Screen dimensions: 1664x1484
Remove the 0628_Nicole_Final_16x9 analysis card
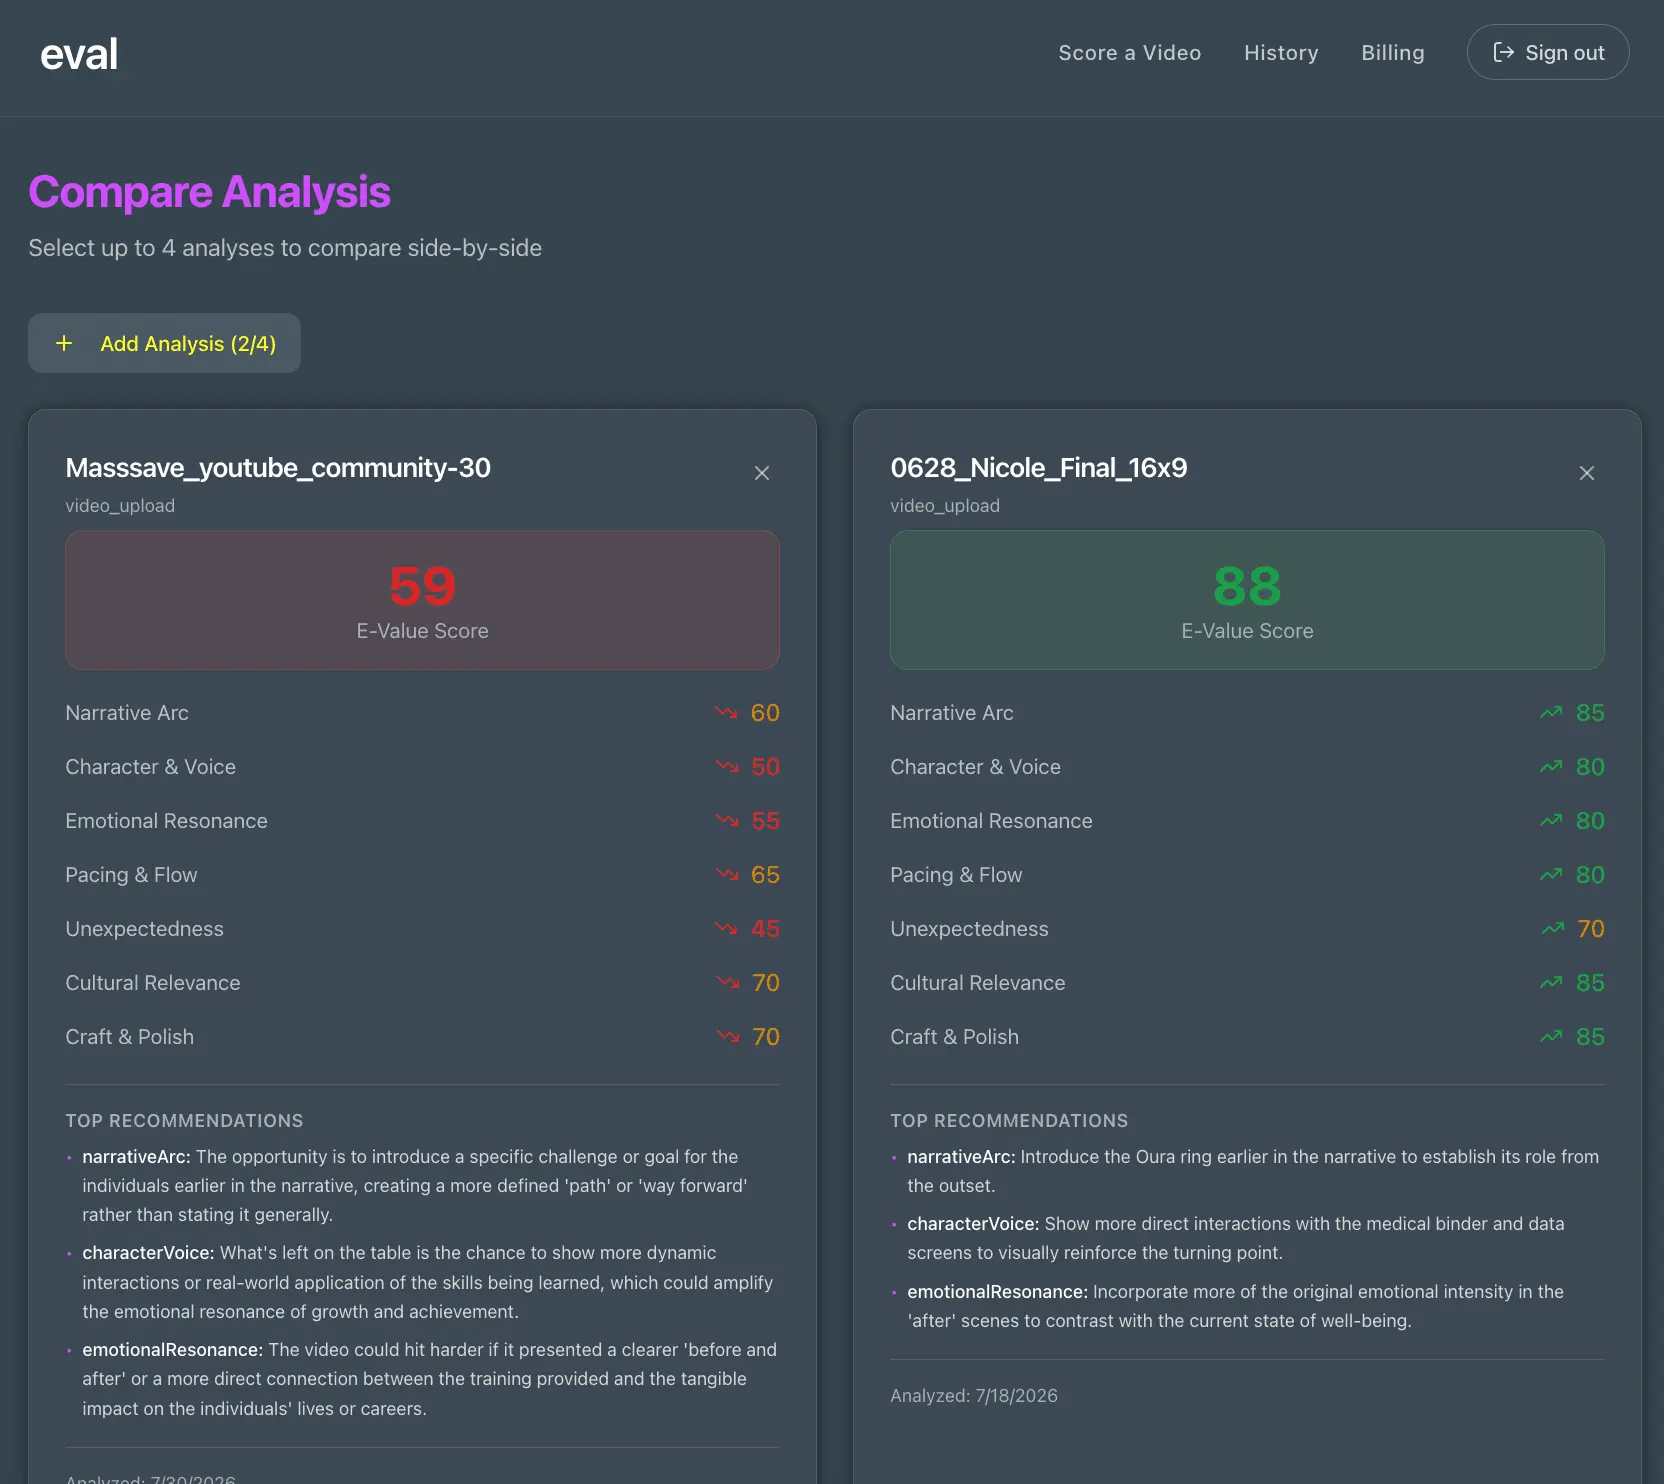tap(1587, 473)
